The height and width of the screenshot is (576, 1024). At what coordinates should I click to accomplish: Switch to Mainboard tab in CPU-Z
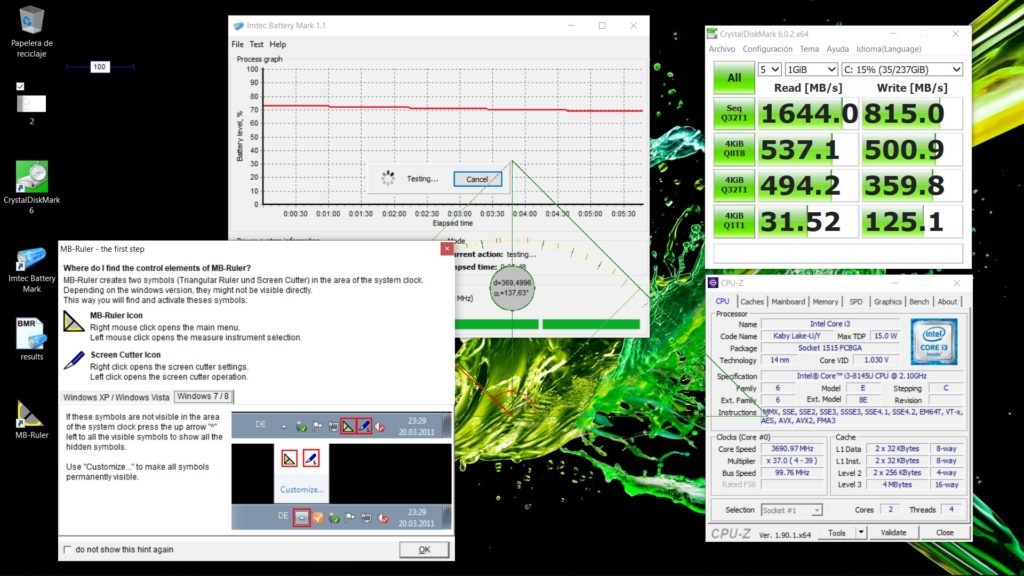[x=788, y=302]
